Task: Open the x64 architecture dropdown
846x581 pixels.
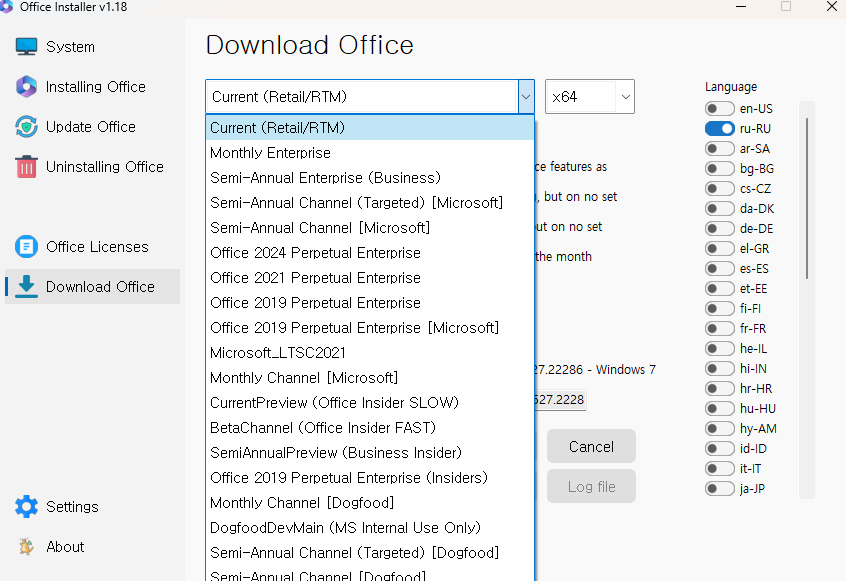Action: coord(590,97)
